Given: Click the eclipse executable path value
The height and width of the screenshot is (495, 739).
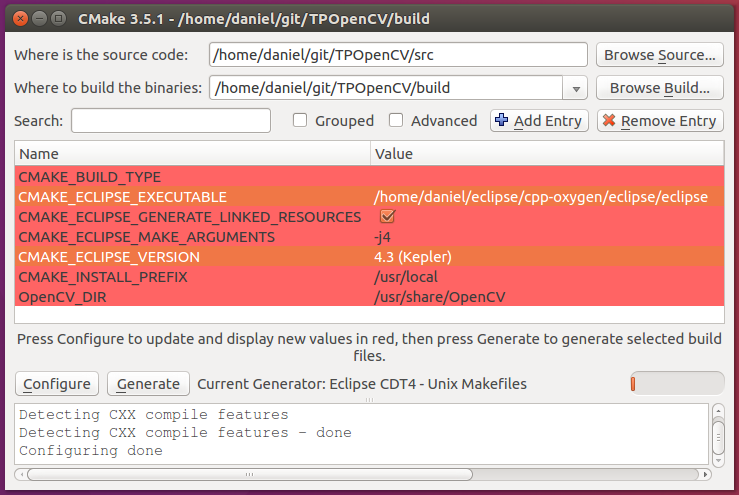Looking at the screenshot, I should 541,197.
